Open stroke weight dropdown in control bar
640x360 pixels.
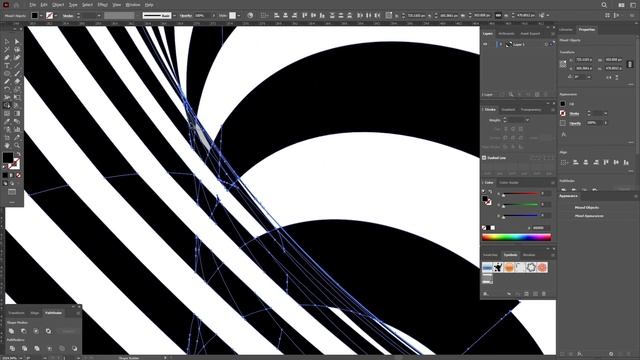tap(99, 16)
